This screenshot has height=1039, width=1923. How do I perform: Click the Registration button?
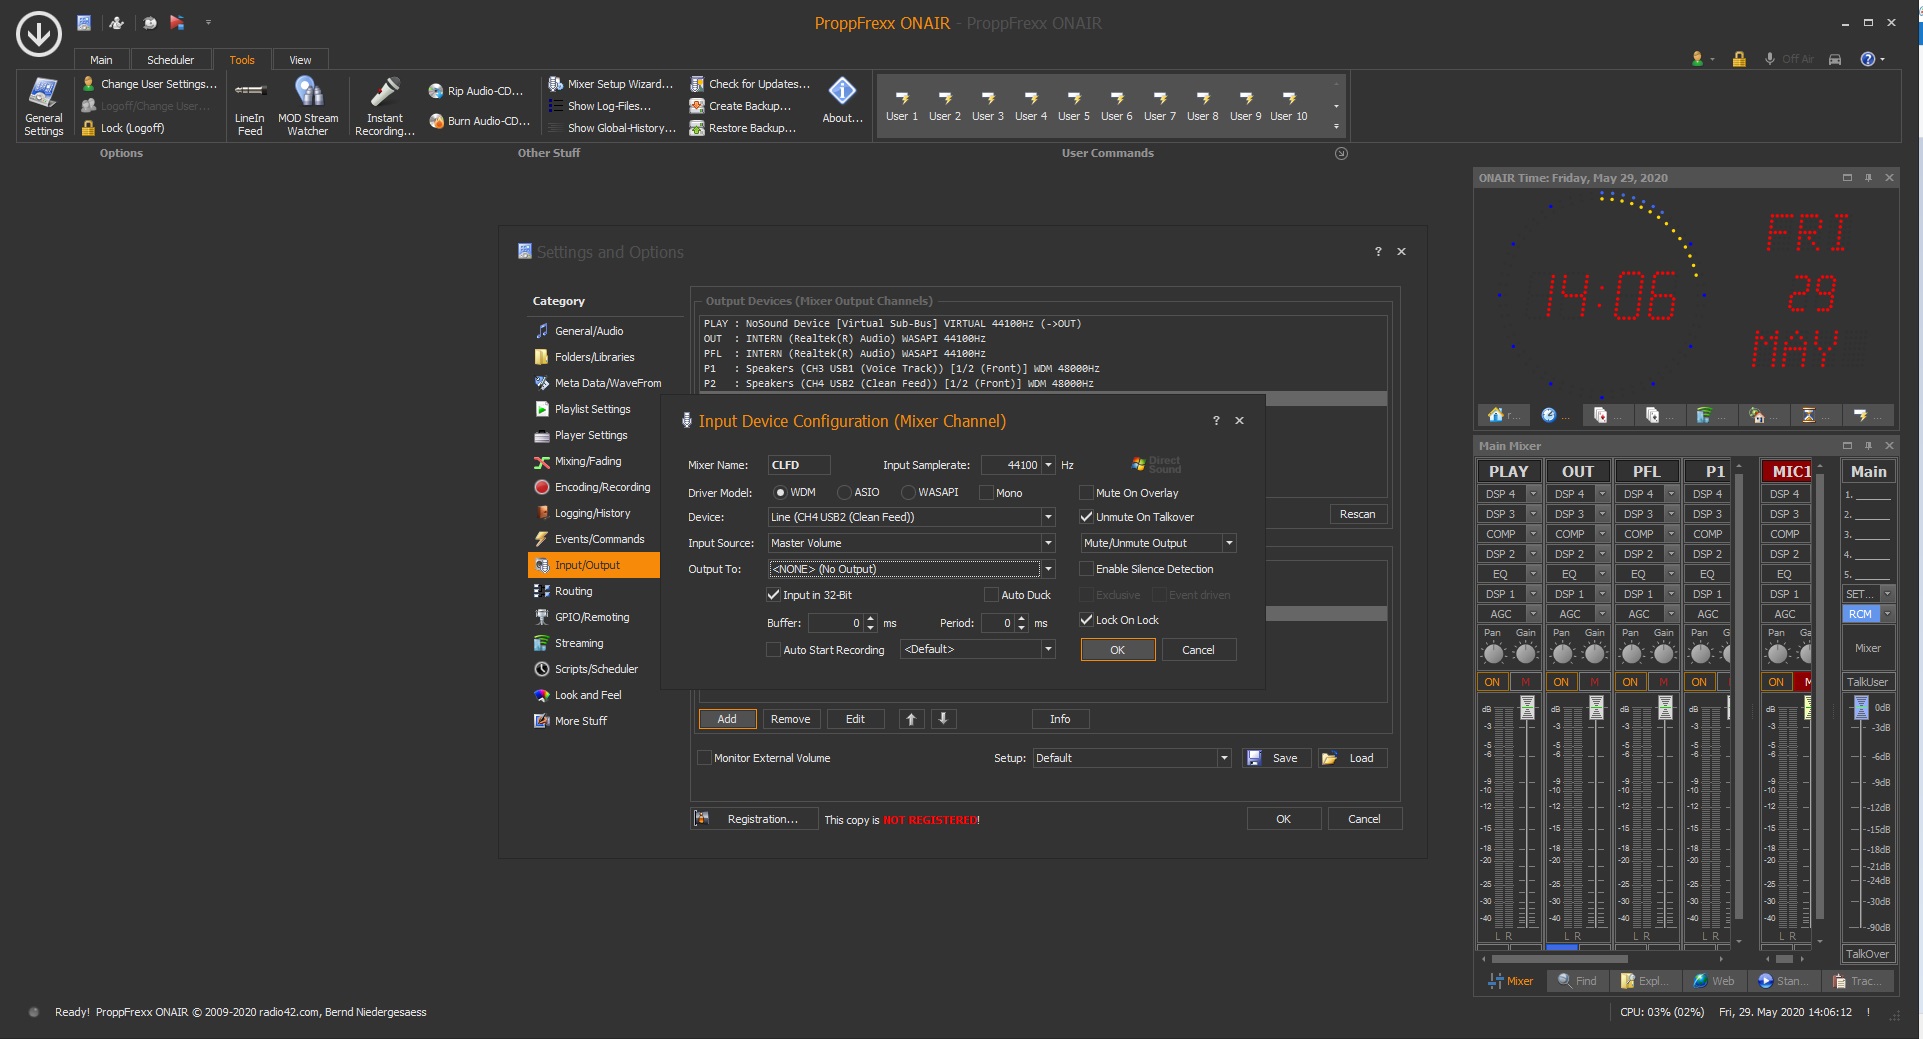[754, 819]
